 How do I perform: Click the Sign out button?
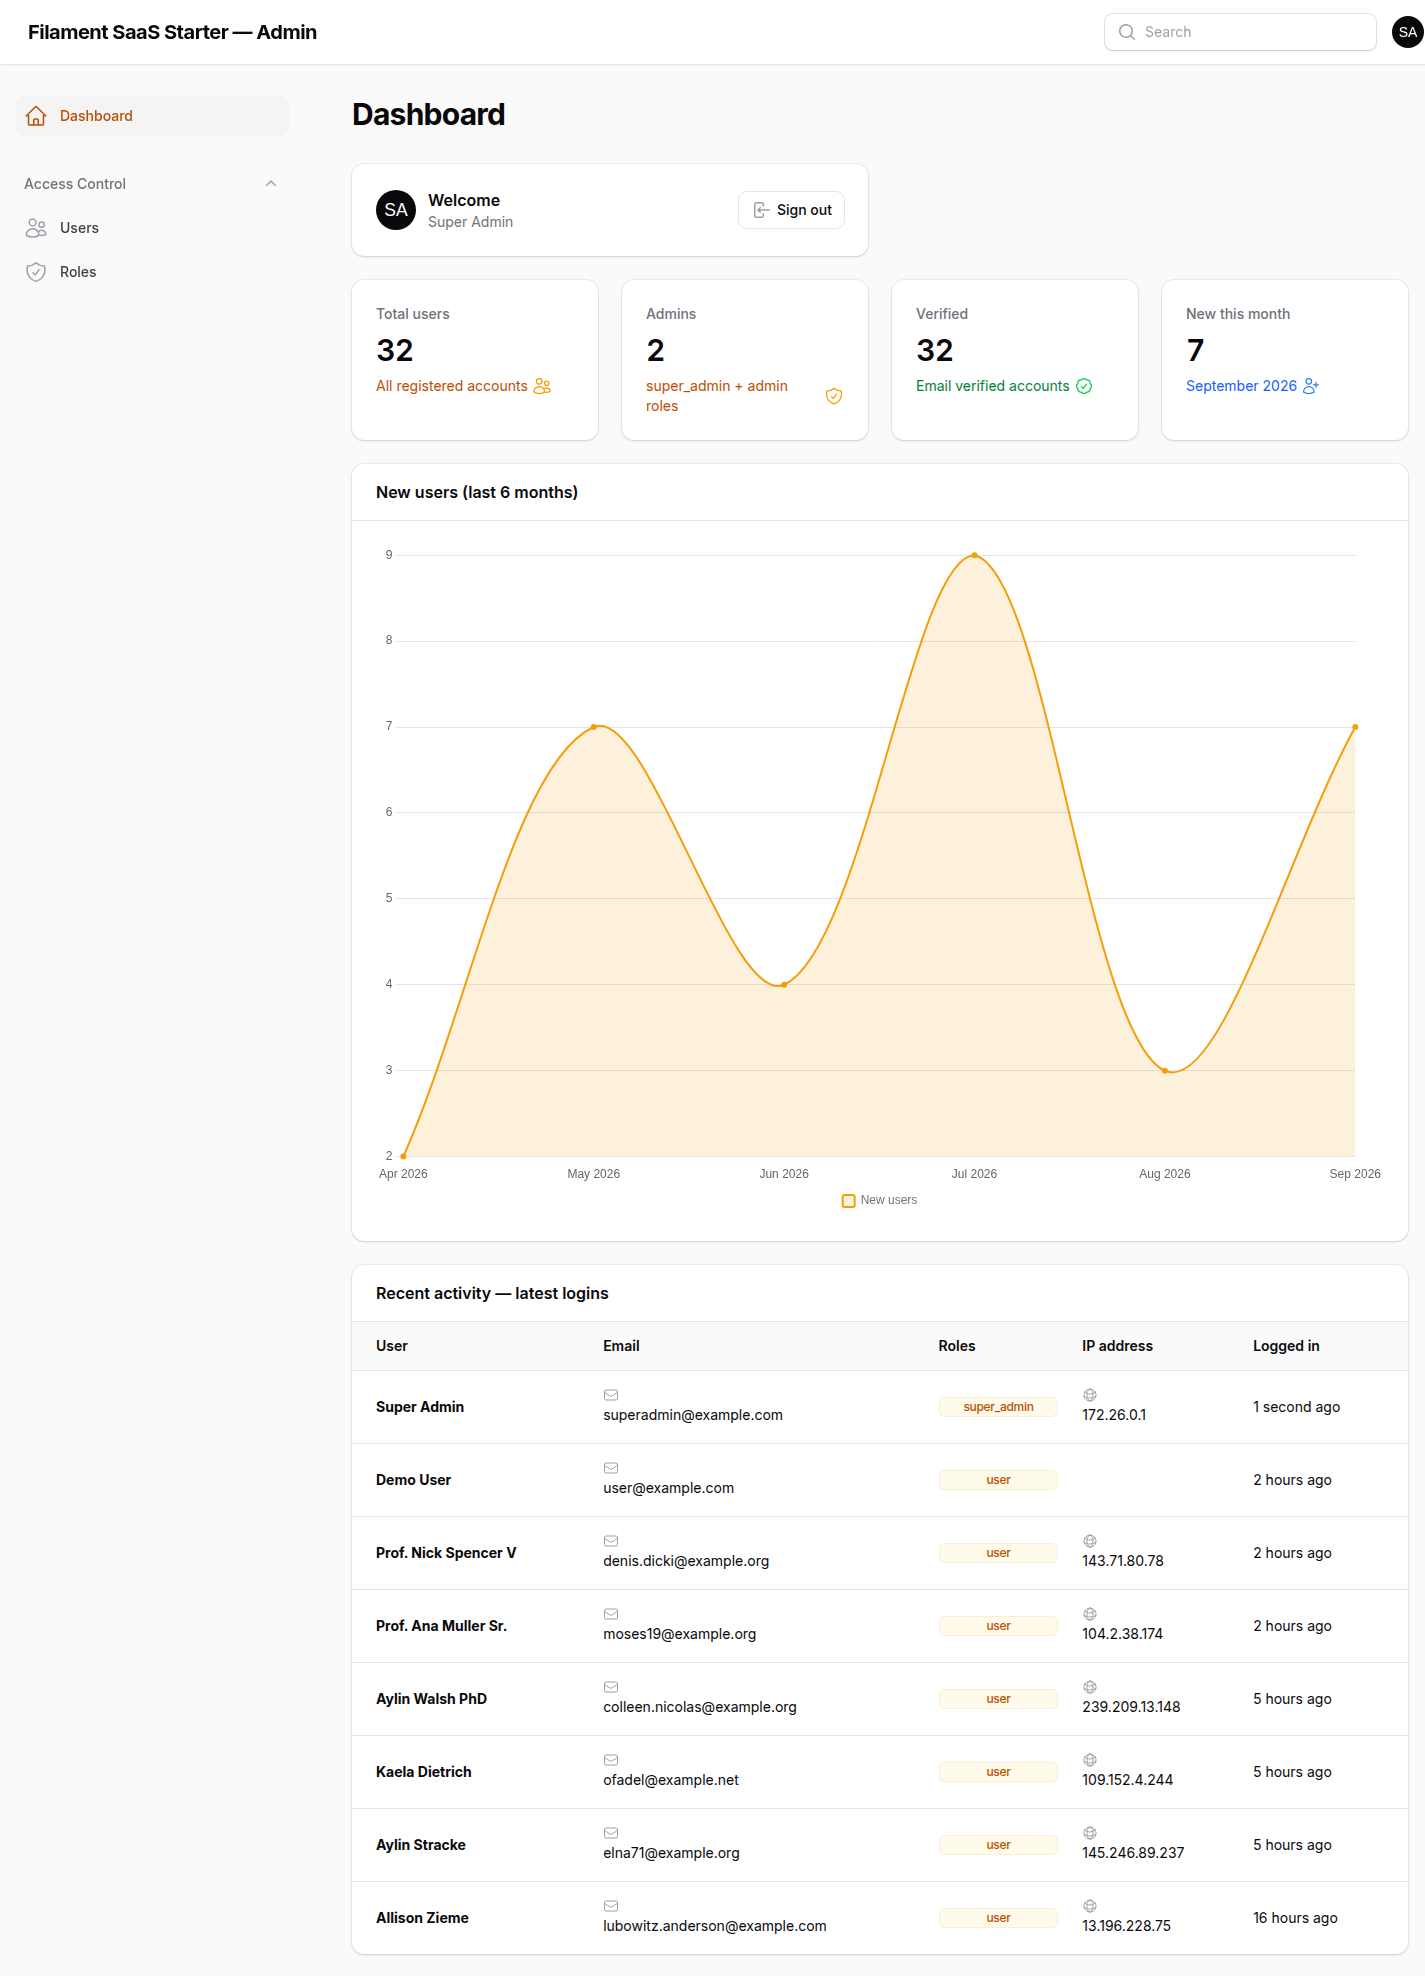pos(791,210)
